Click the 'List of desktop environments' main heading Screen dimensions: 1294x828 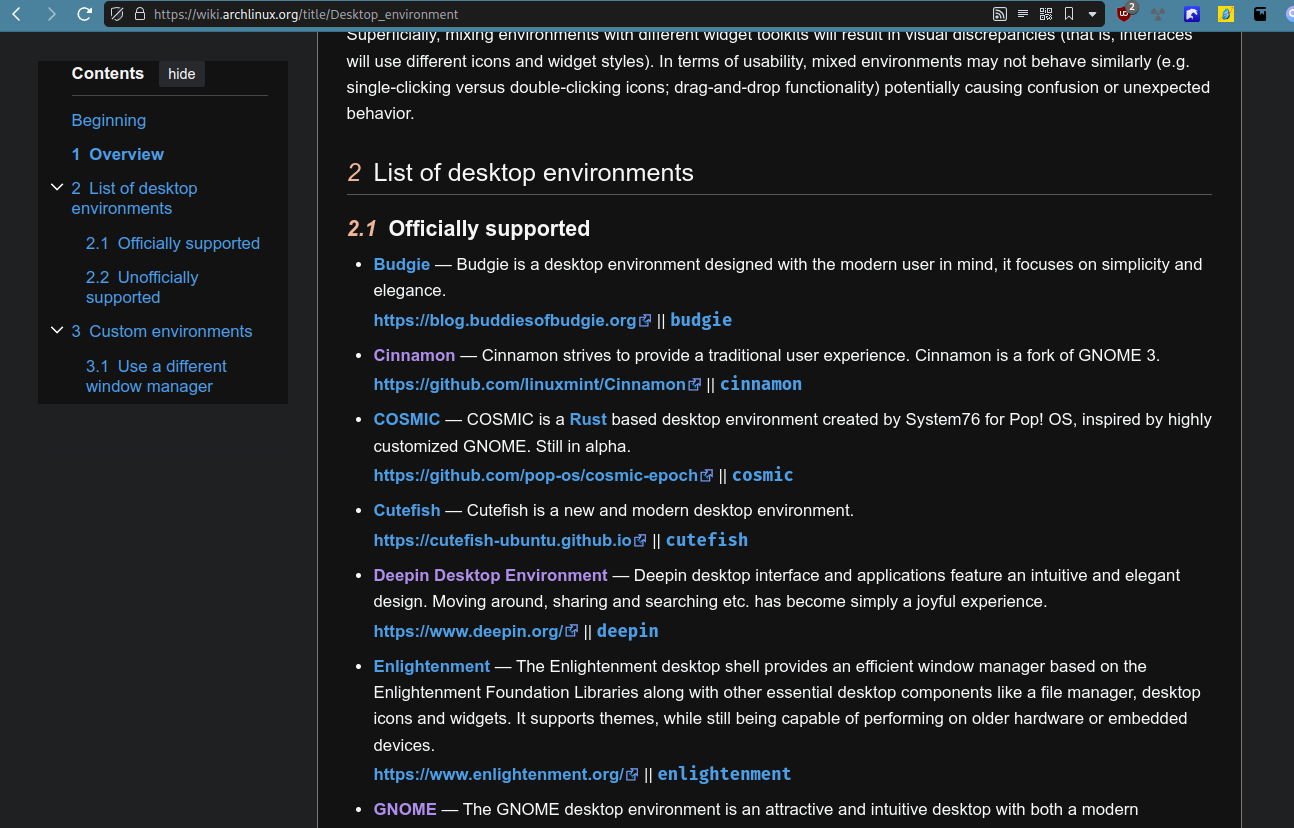(x=534, y=172)
